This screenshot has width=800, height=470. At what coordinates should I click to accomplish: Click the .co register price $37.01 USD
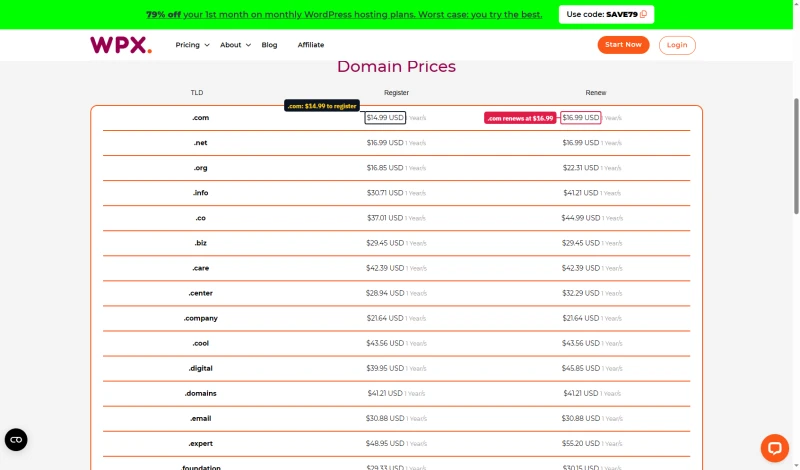(385, 218)
